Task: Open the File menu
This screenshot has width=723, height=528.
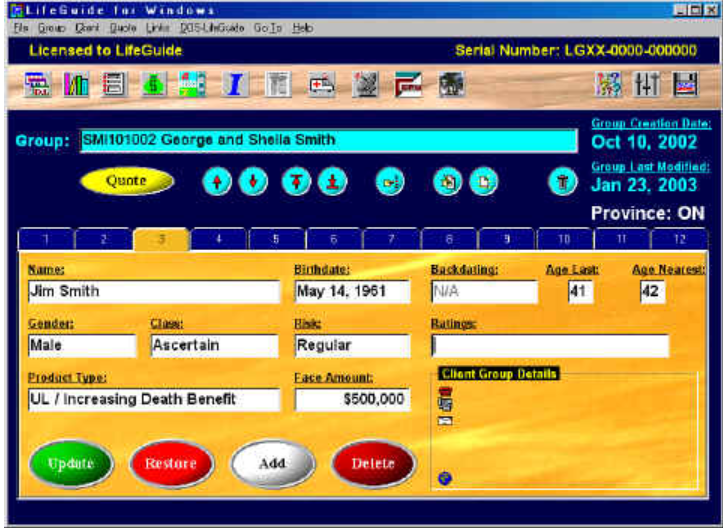Action: 21,28
